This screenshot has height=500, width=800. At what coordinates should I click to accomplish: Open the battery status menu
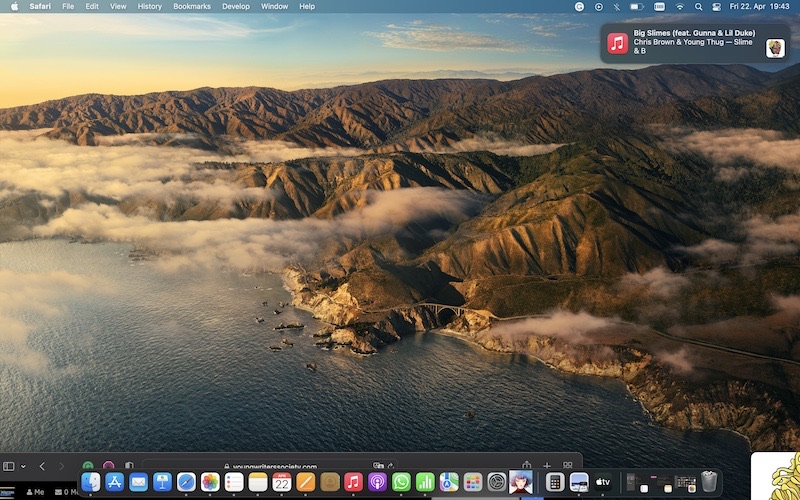tap(636, 7)
